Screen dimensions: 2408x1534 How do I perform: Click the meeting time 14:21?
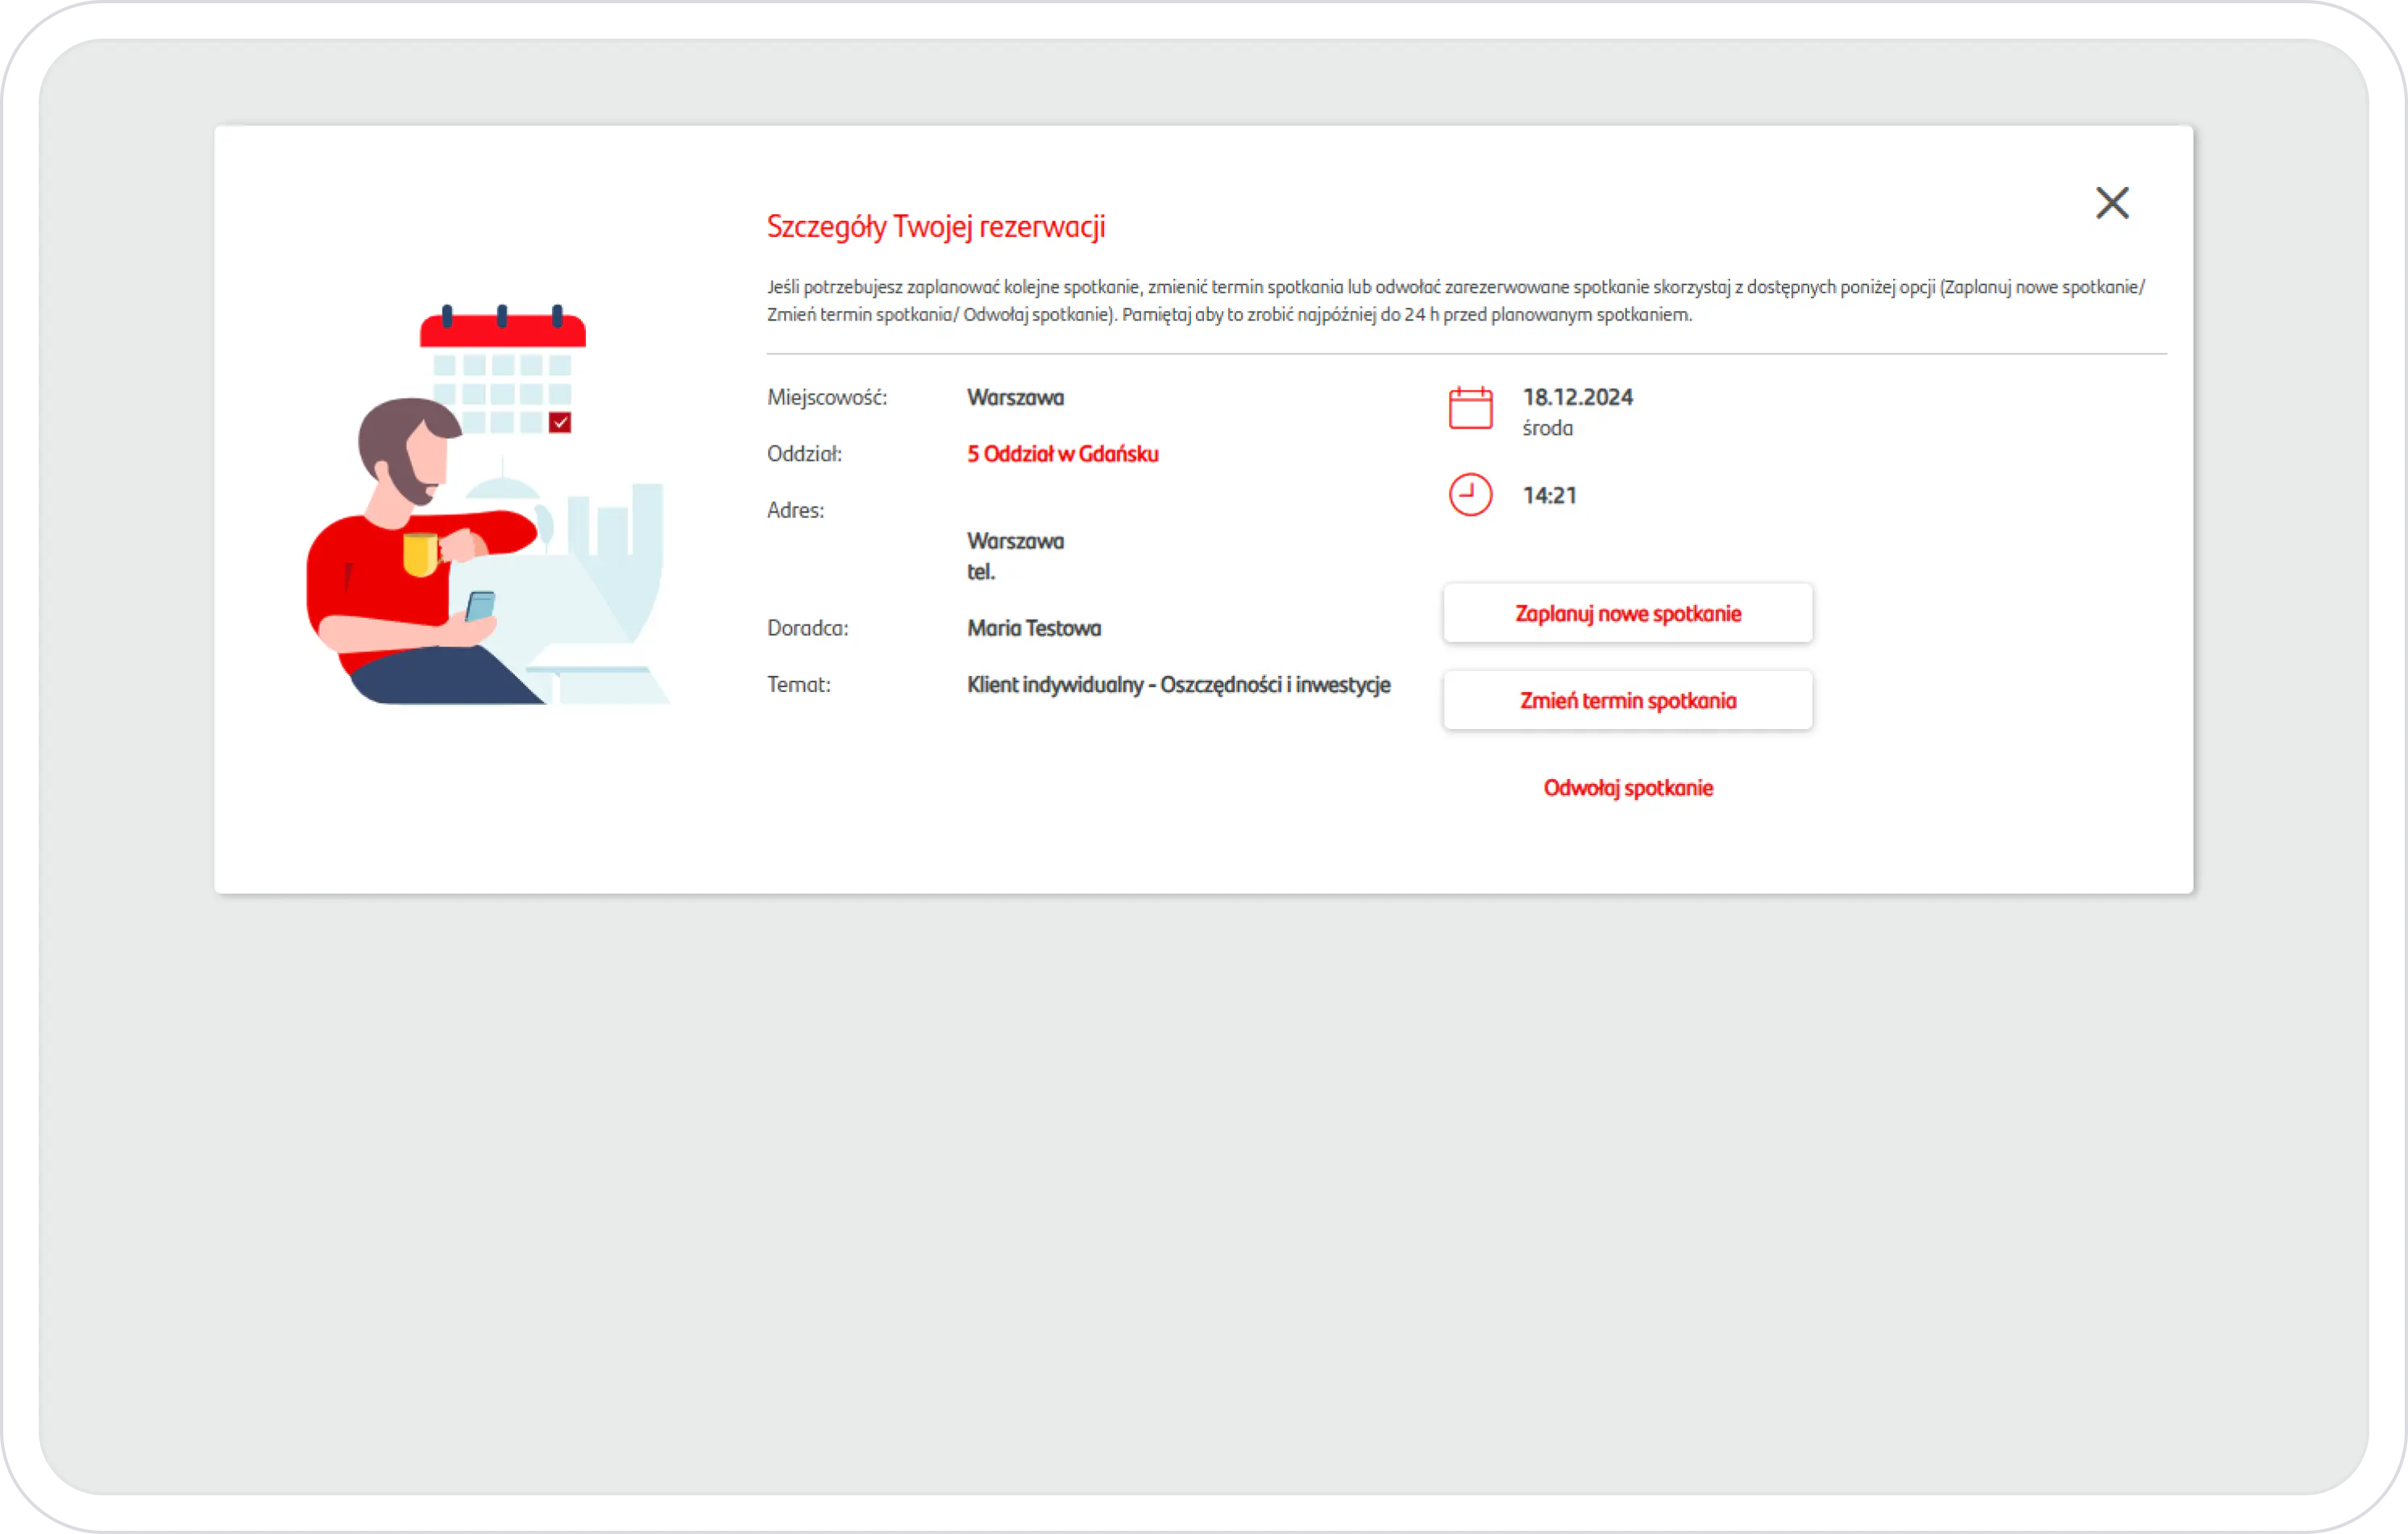[1549, 496]
